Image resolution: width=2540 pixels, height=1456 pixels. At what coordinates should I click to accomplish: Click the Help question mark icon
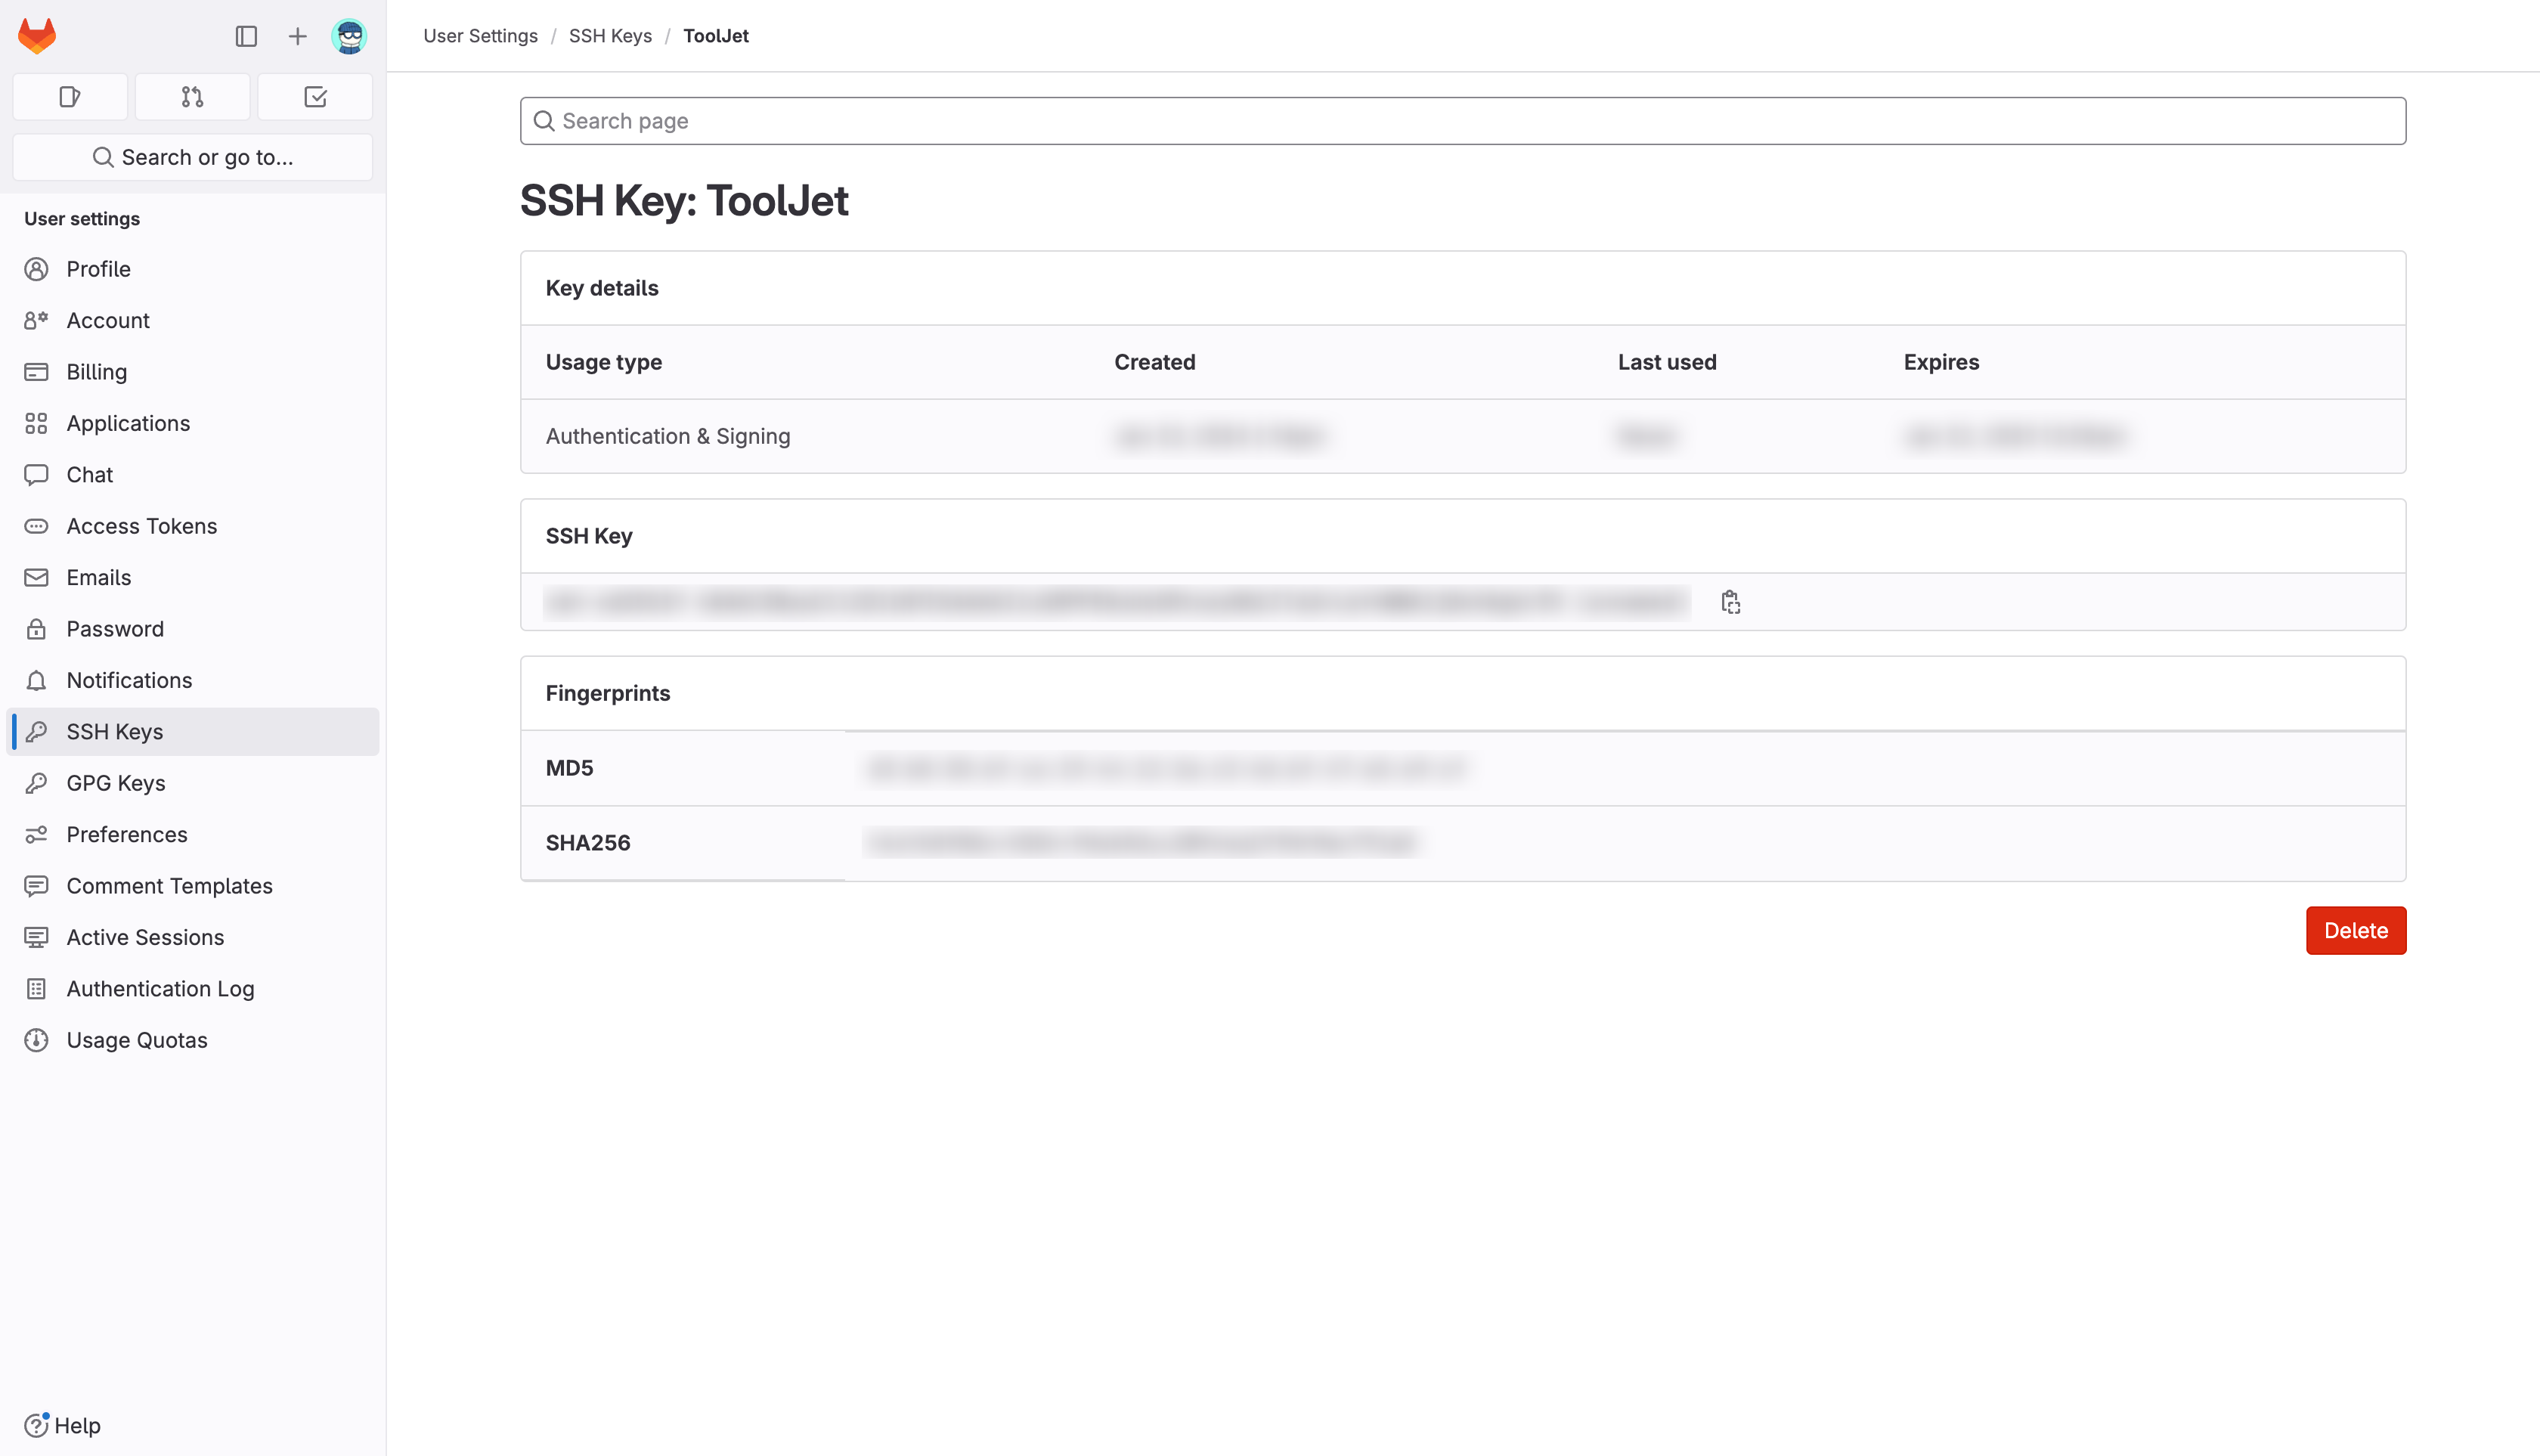pos(36,1425)
